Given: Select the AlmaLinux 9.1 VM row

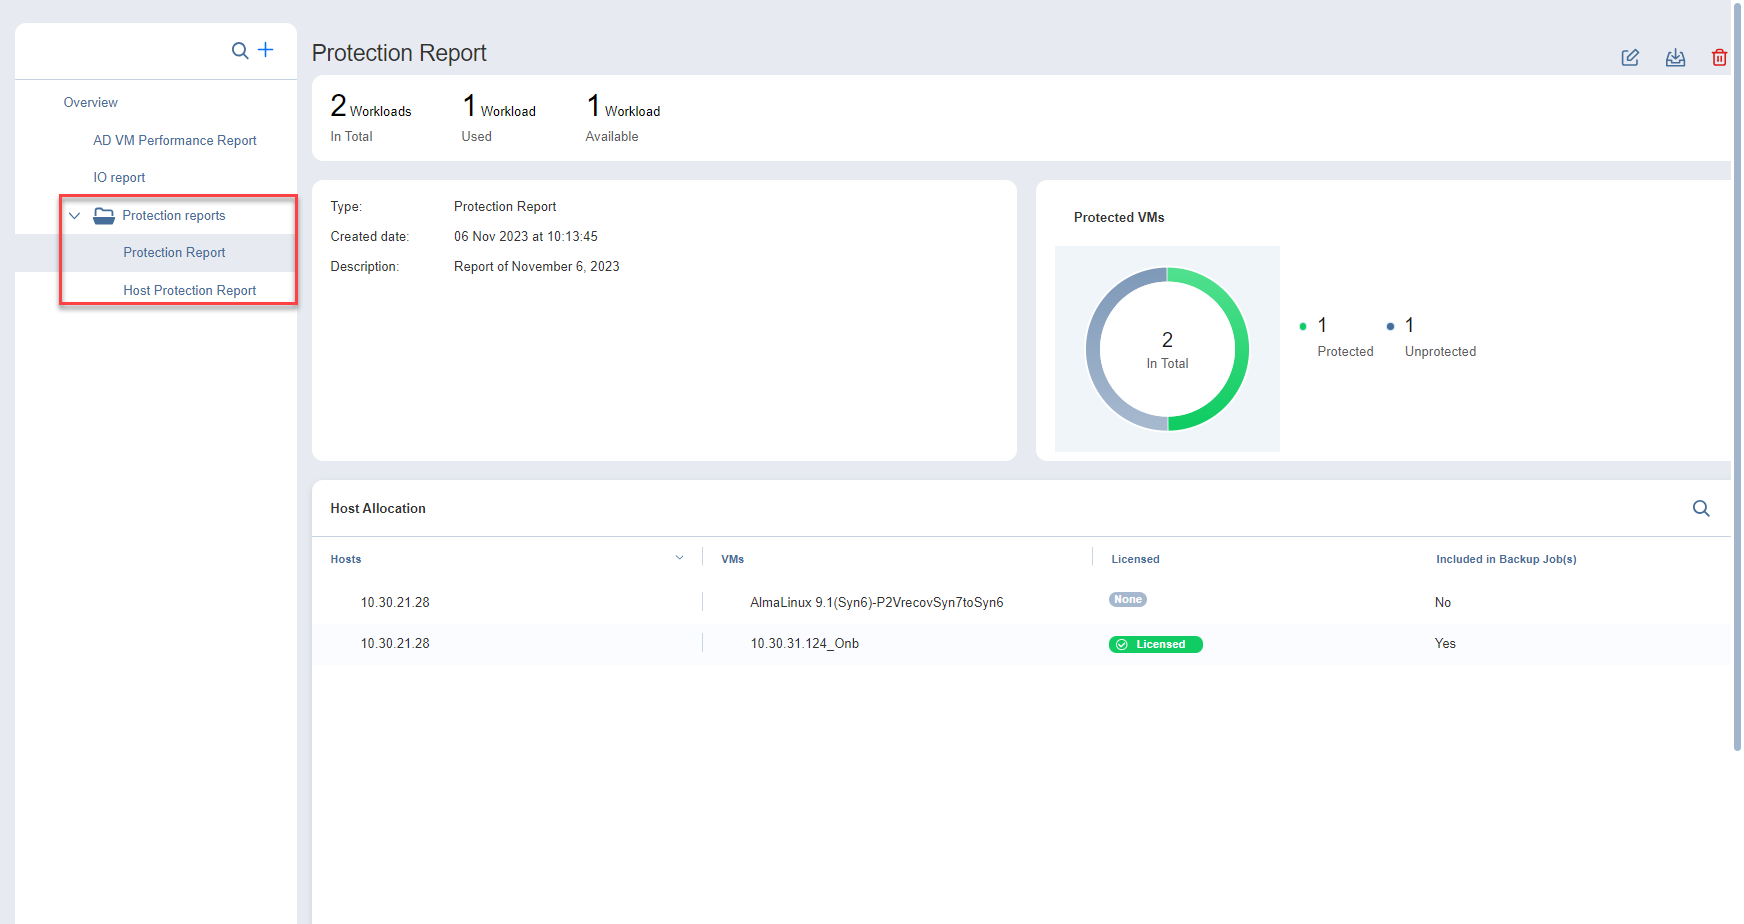Looking at the screenshot, I should [876, 603].
